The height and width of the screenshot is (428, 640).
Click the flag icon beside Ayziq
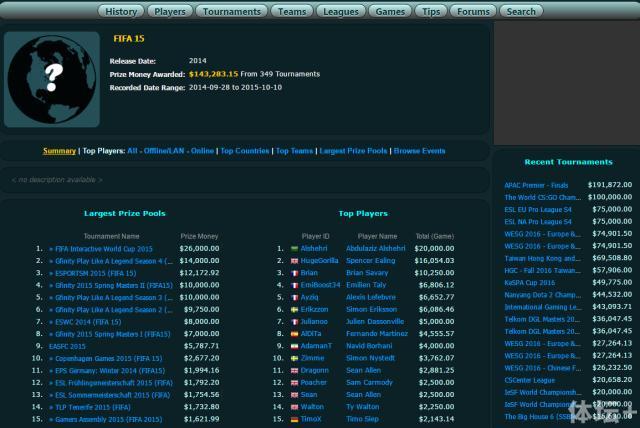[x=294, y=297]
